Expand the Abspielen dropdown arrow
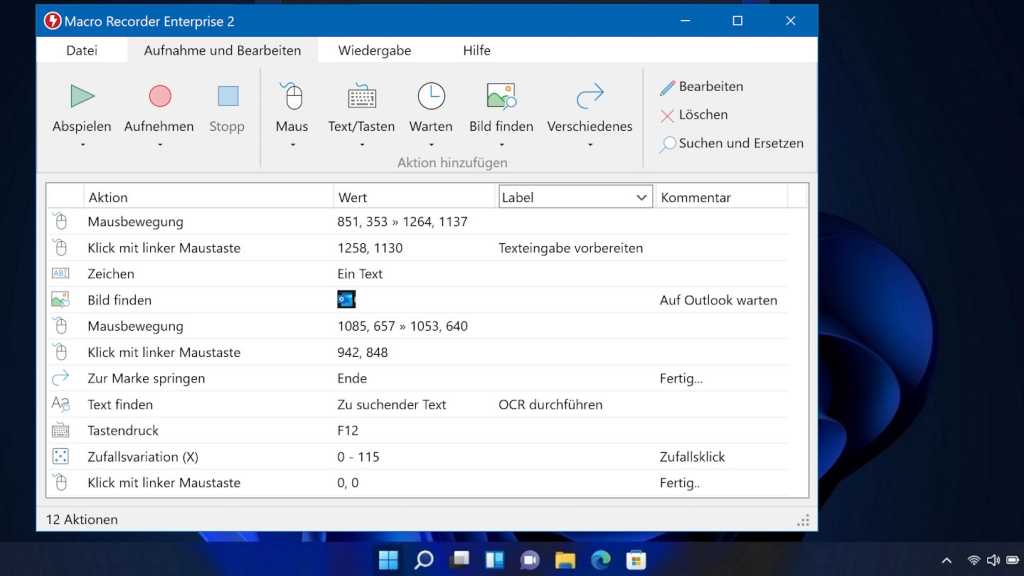Image resolution: width=1024 pixels, height=576 pixels. pos(83,145)
